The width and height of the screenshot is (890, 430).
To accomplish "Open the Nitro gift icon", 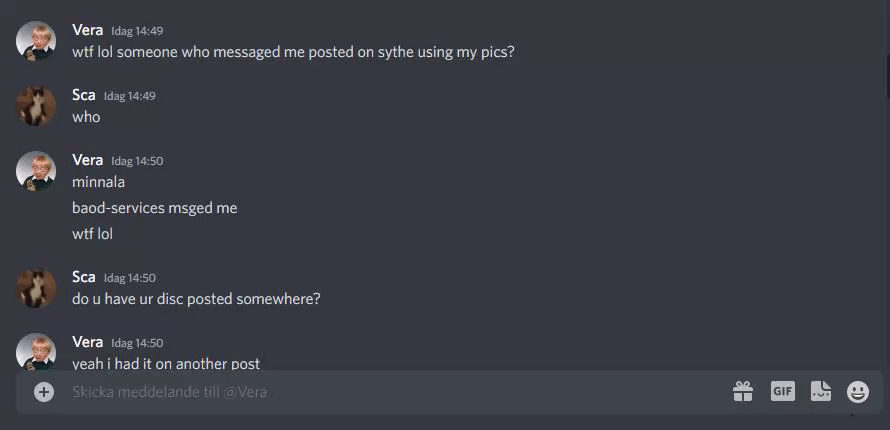I will click(743, 391).
